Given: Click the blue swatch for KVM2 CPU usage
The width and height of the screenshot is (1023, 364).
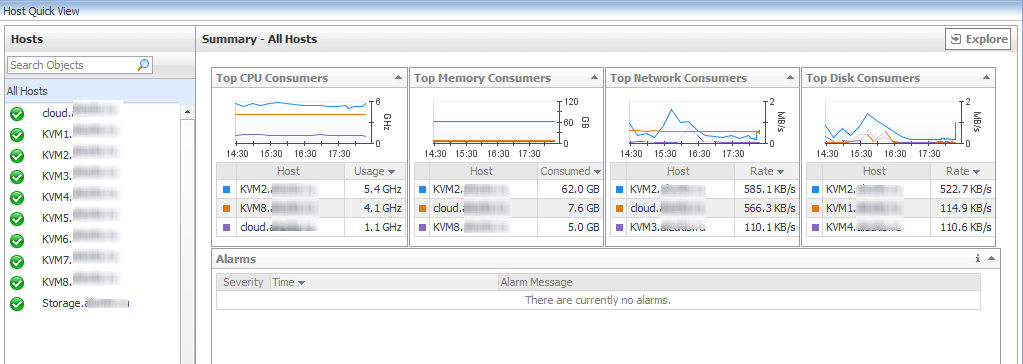Looking at the screenshot, I should coord(226,190).
